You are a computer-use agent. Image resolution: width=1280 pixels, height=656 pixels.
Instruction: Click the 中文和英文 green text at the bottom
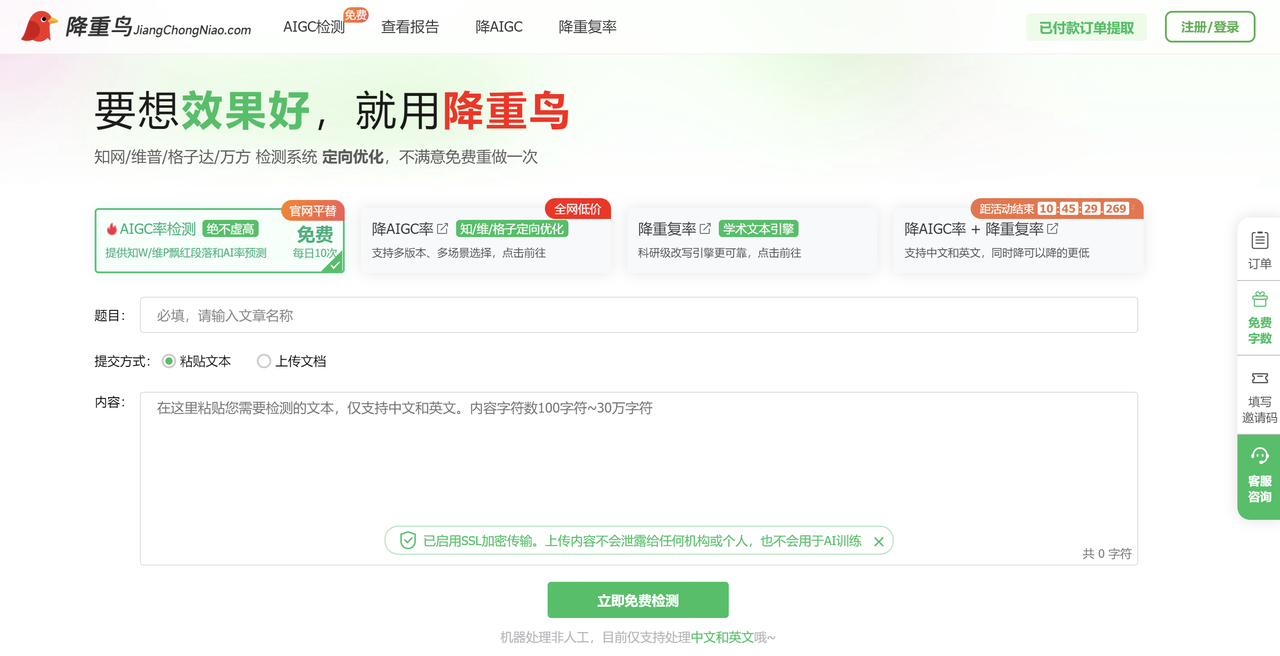(x=722, y=637)
